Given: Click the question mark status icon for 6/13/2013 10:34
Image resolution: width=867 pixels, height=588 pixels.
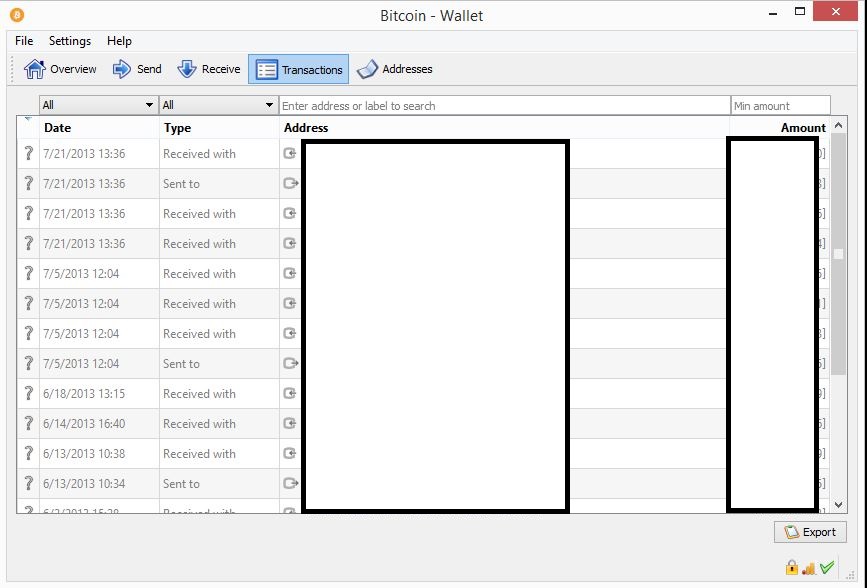Looking at the screenshot, I should coord(28,483).
